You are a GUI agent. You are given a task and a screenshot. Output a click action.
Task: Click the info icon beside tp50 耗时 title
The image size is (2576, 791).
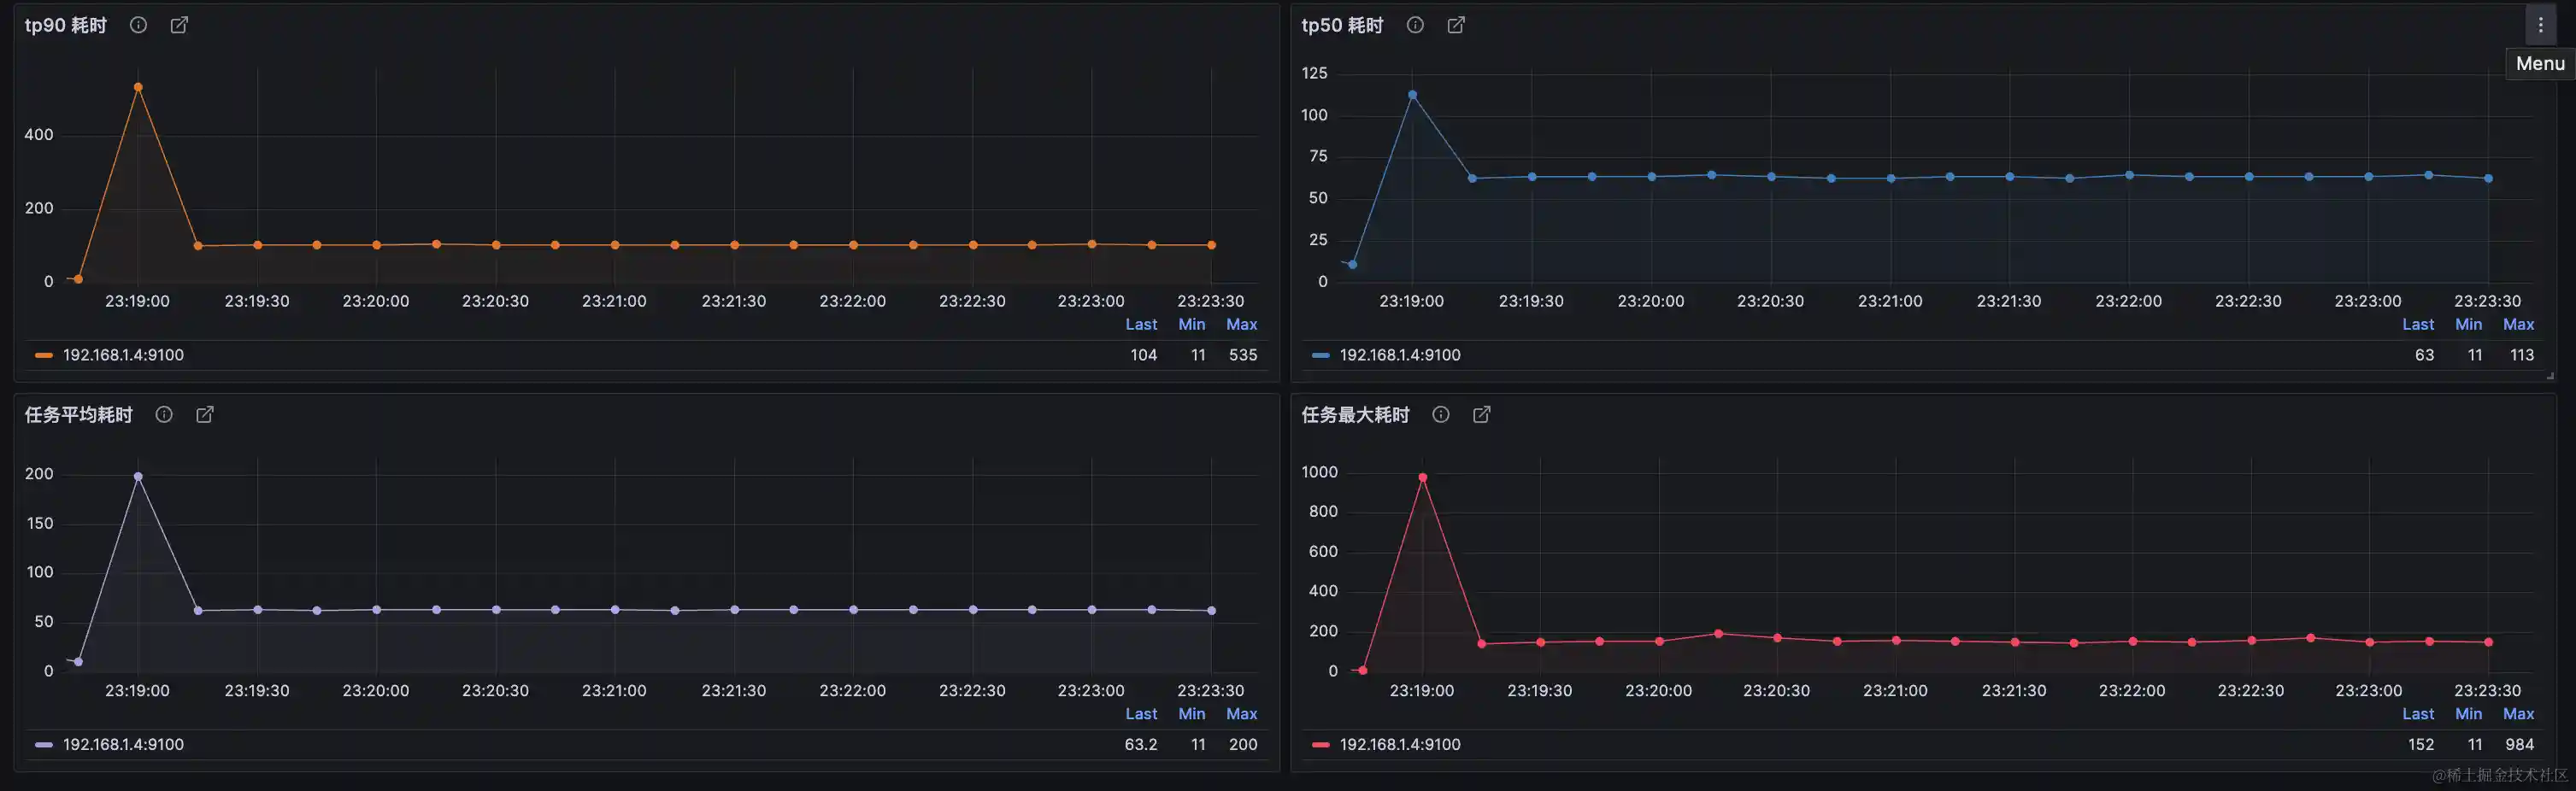pos(1415,25)
